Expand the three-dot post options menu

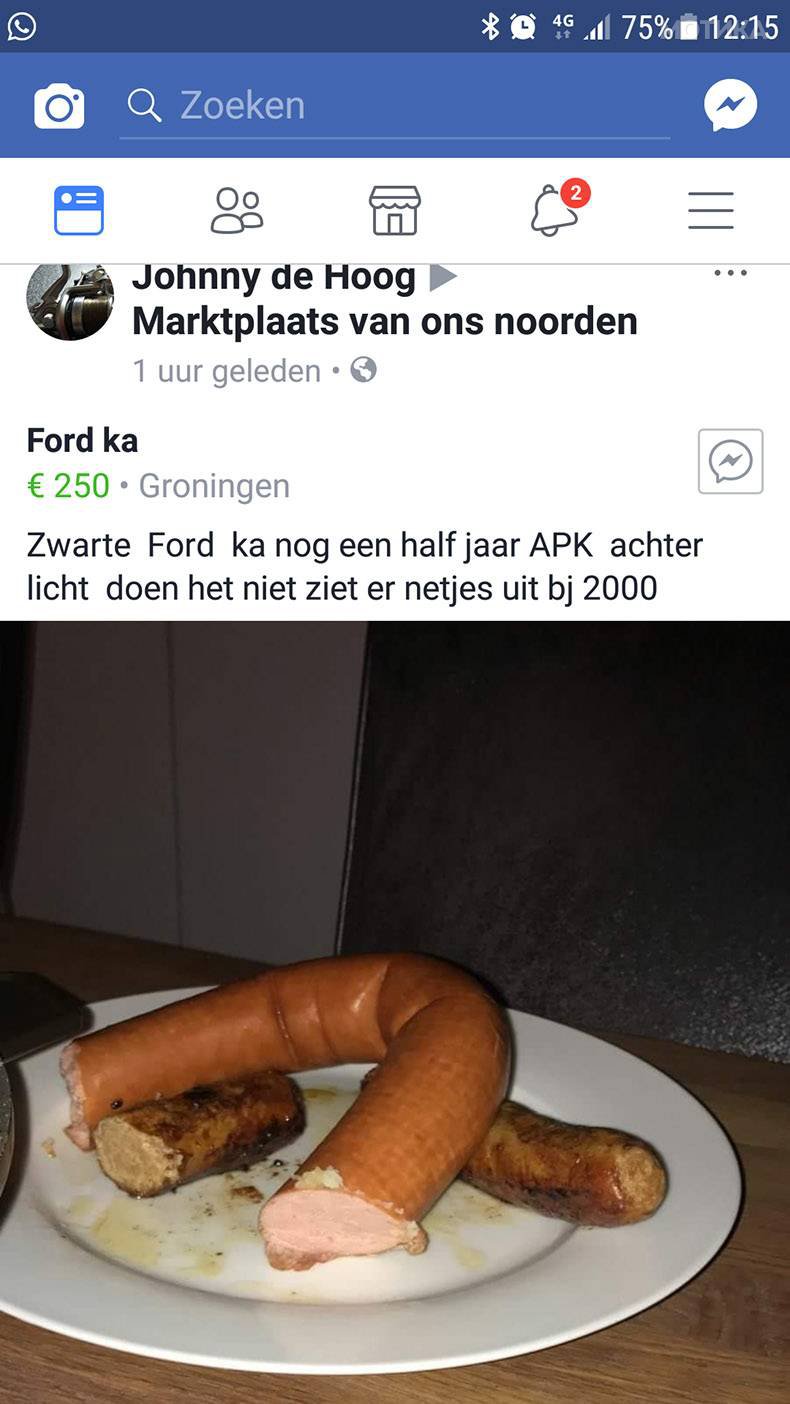coord(730,273)
